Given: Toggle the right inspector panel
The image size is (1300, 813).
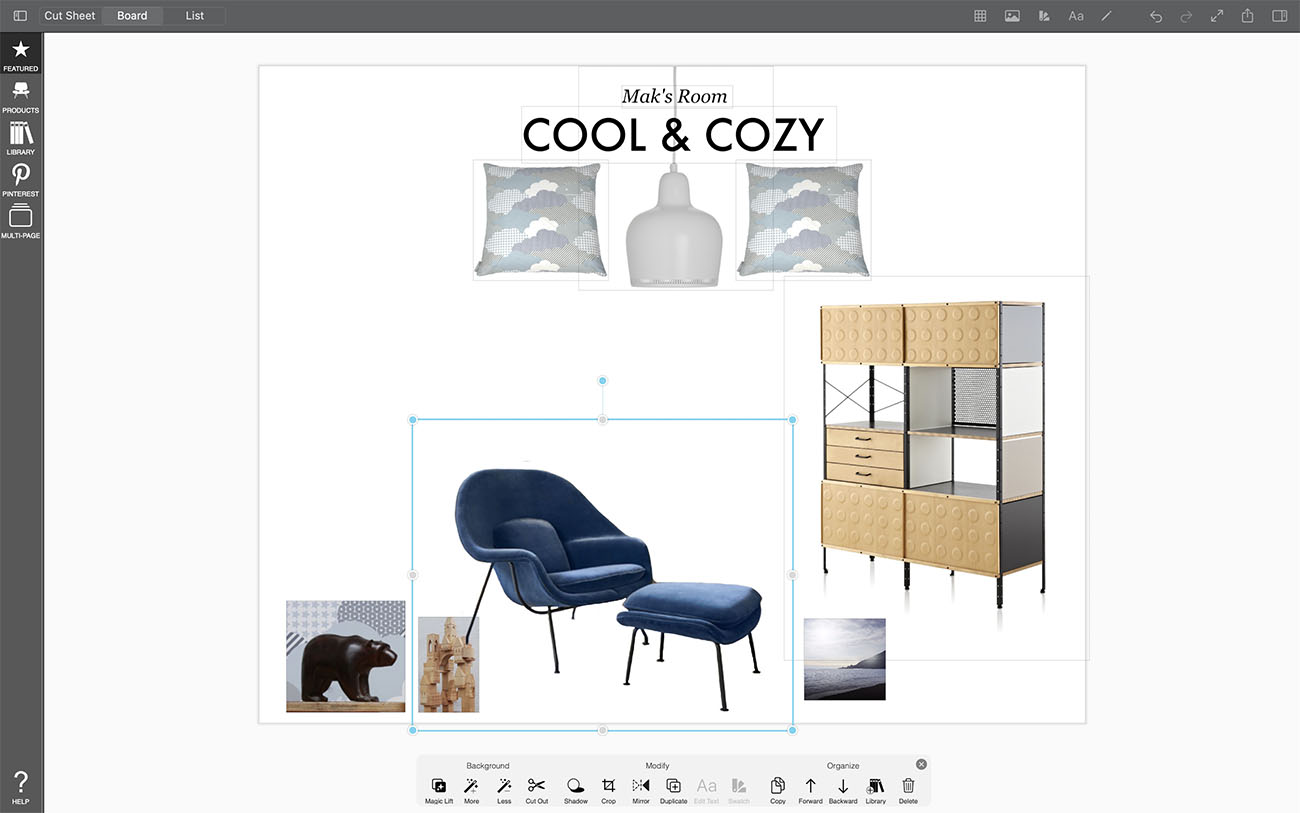Looking at the screenshot, I should pos(1279,16).
